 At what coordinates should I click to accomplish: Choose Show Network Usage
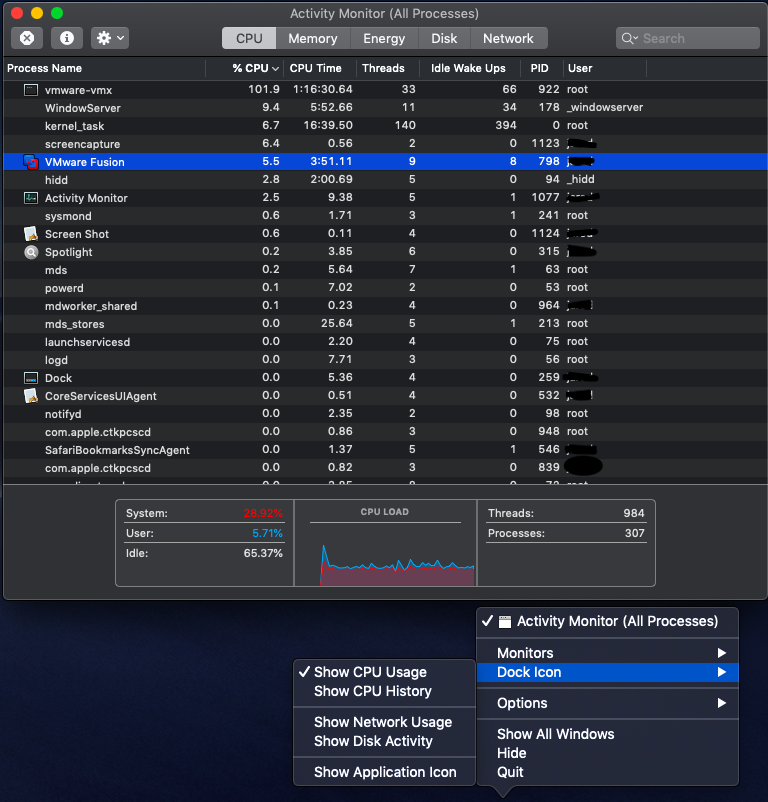pos(385,722)
